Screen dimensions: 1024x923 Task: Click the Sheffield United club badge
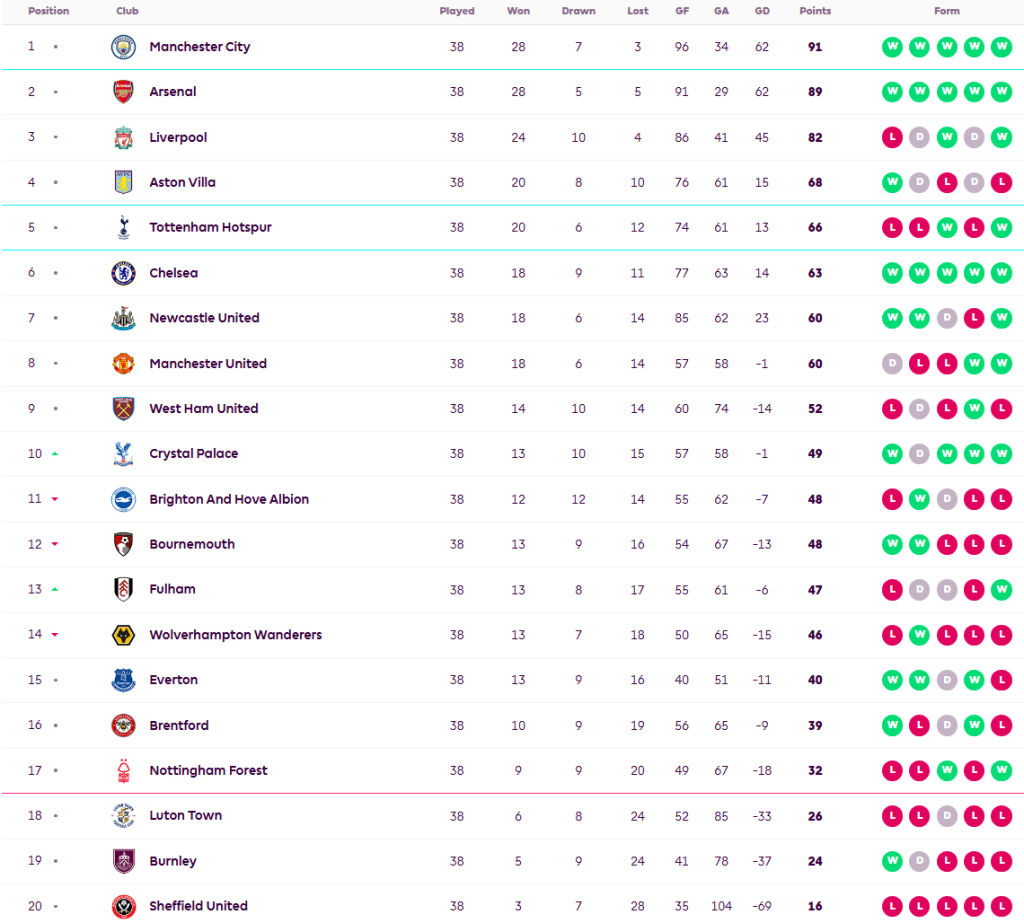pos(123,906)
